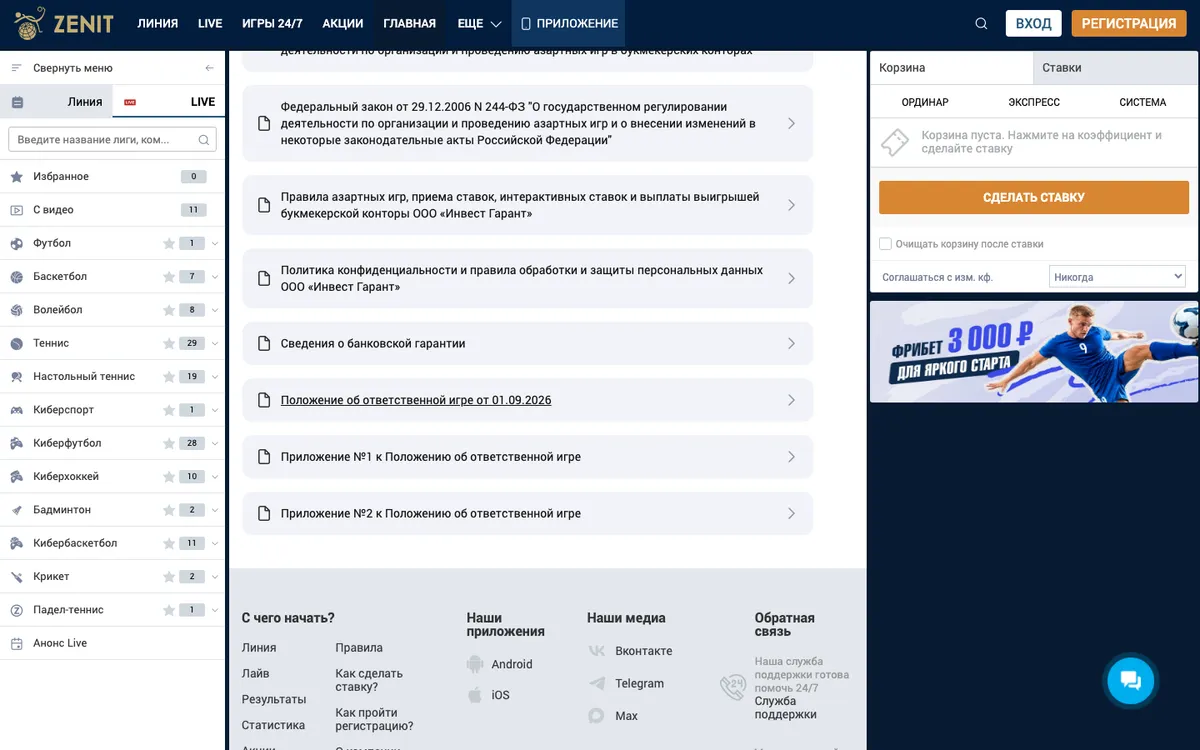The width and height of the screenshot is (1200, 750).
Task: Click the РЕГИСТРАЦИЯ button
Action: pos(1129,24)
